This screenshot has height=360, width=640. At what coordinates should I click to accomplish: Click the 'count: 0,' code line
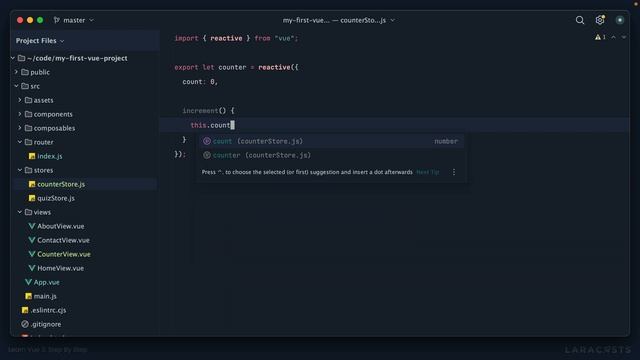(x=200, y=82)
